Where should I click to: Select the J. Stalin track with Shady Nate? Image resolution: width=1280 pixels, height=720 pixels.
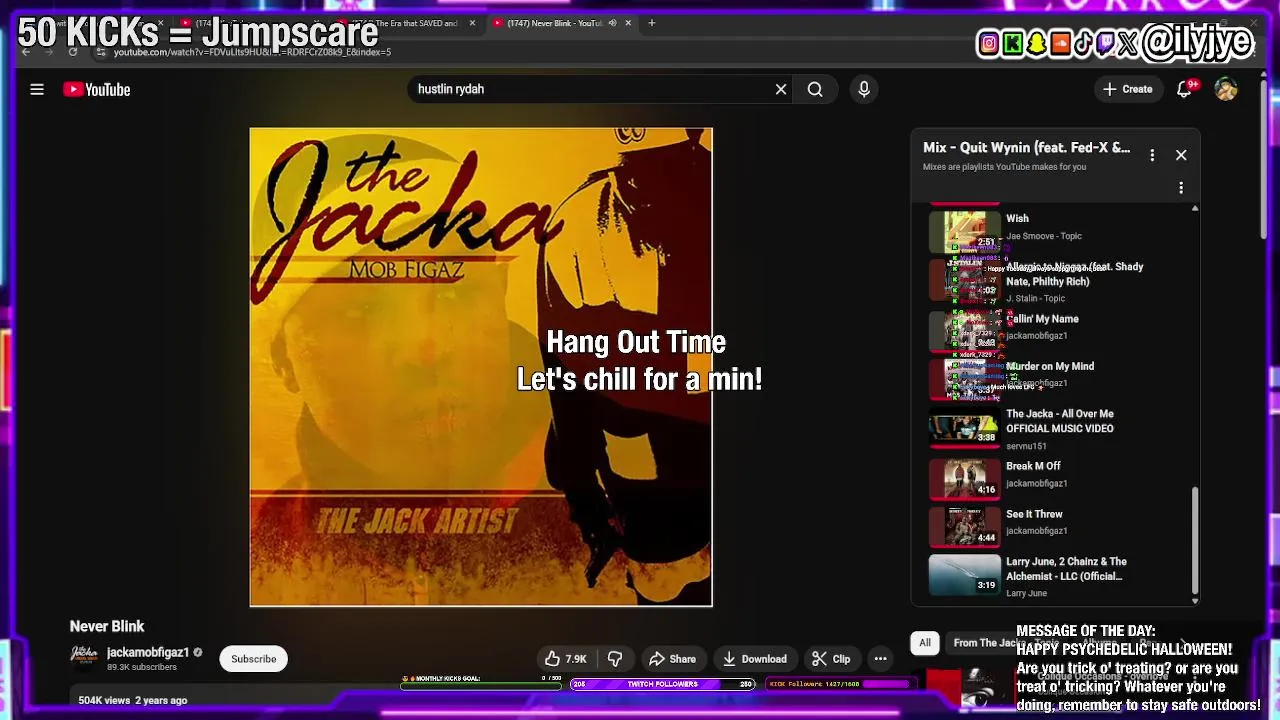click(1055, 282)
